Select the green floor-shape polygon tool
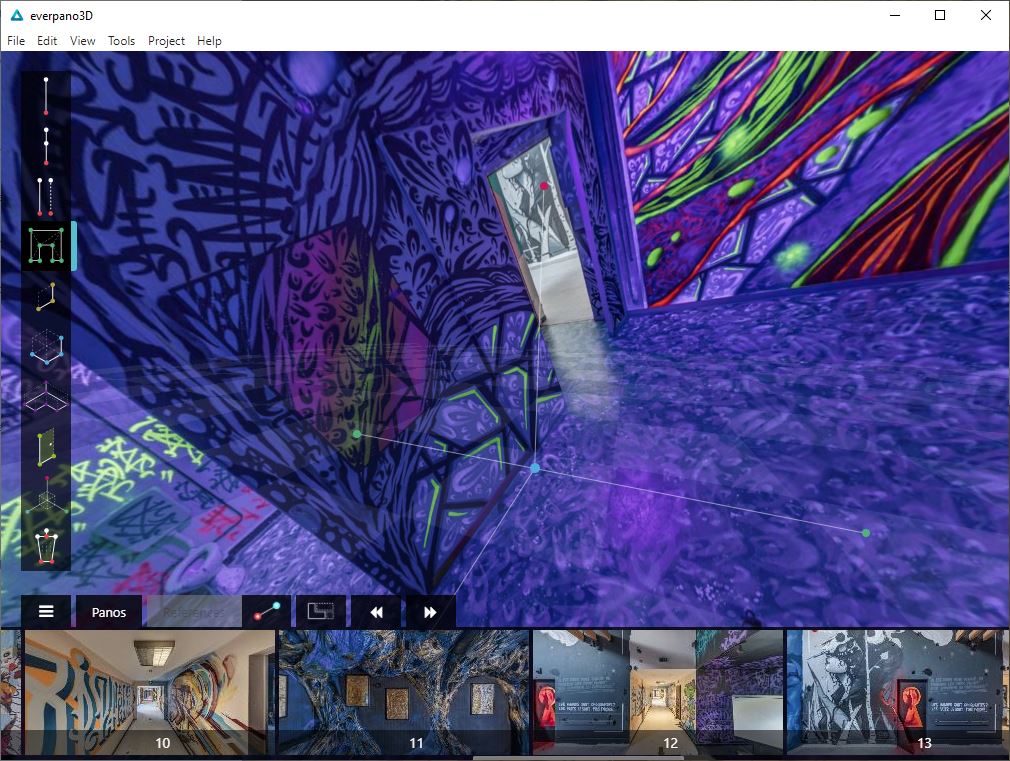This screenshot has height=761, width=1010. click(46, 246)
